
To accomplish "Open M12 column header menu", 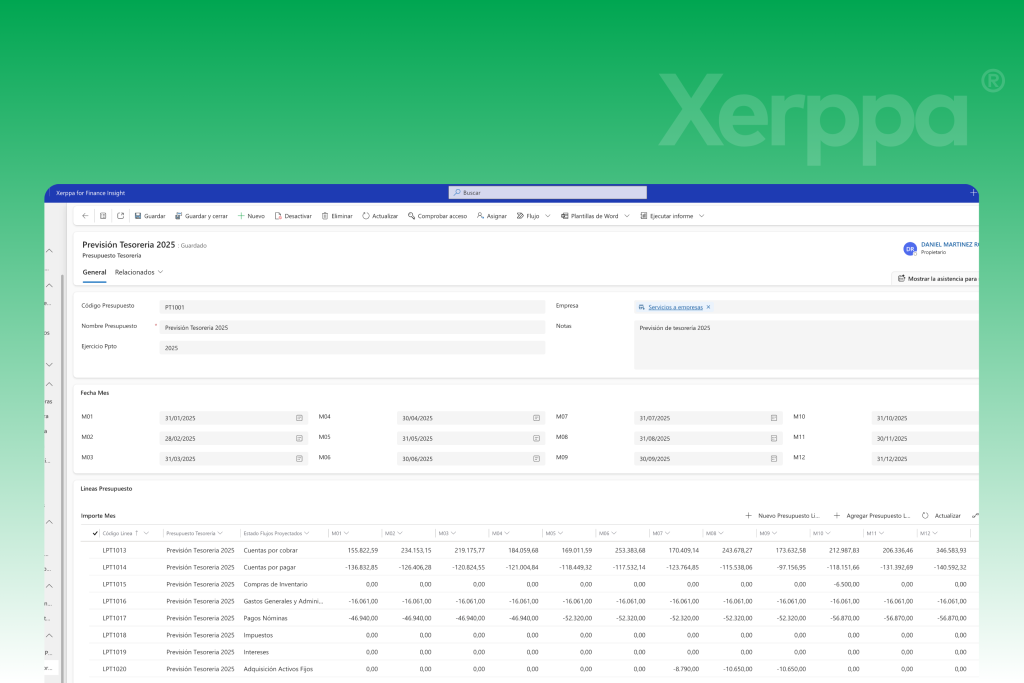I will tap(929, 533).
